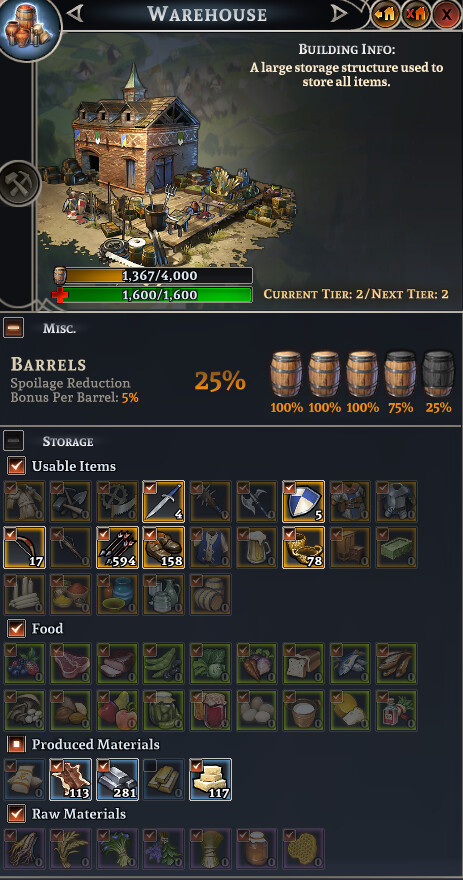Open the hammer build button on left edge

click(19, 183)
